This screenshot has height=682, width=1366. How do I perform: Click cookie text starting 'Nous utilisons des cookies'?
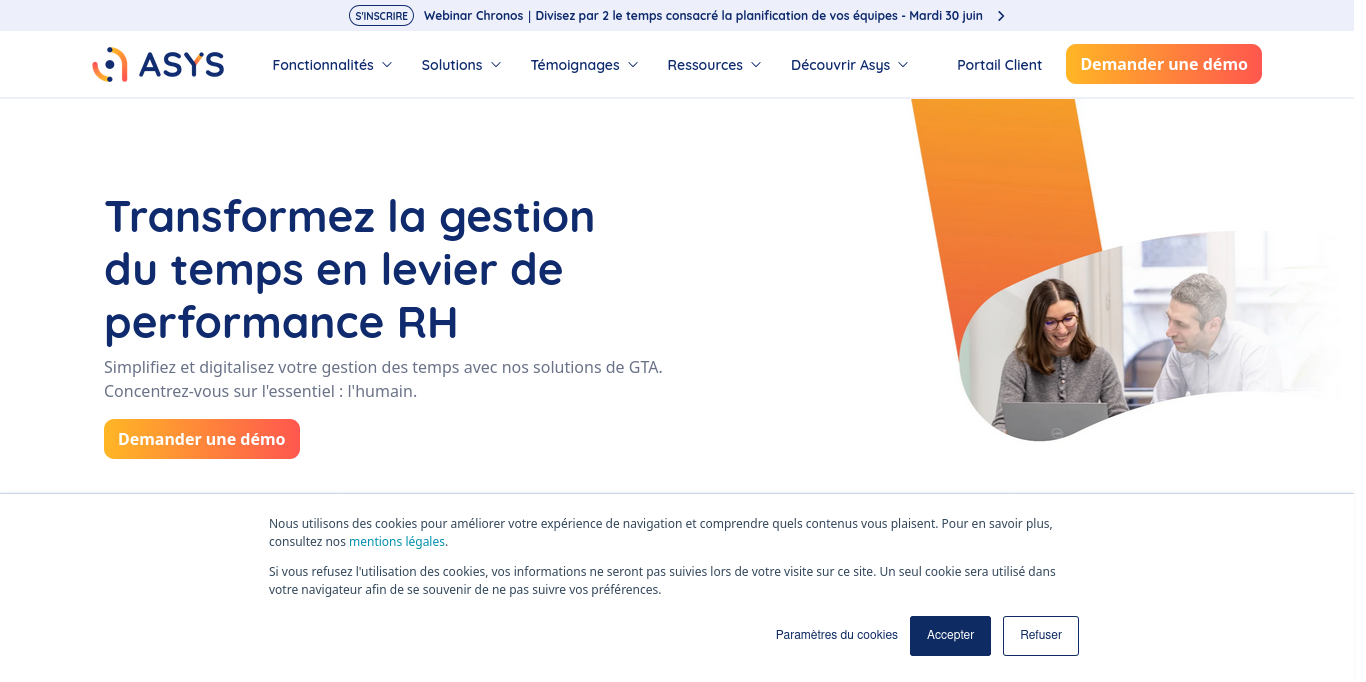(x=661, y=532)
